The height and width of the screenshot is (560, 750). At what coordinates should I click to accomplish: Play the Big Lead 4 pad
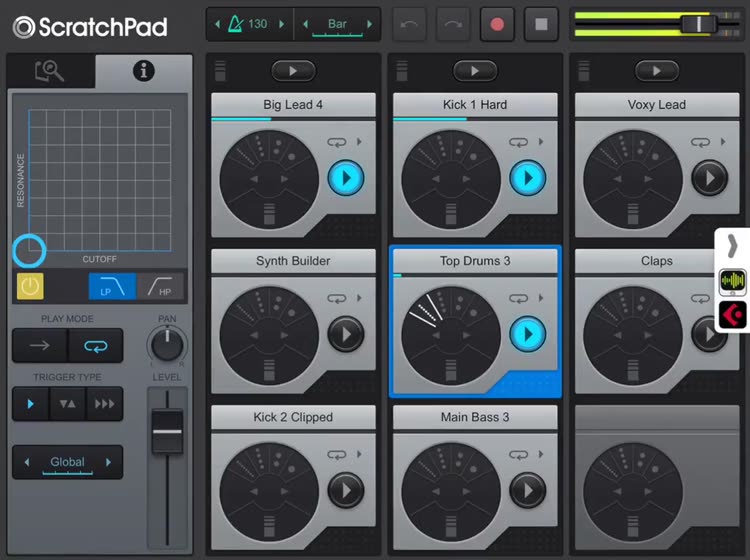[x=346, y=178]
